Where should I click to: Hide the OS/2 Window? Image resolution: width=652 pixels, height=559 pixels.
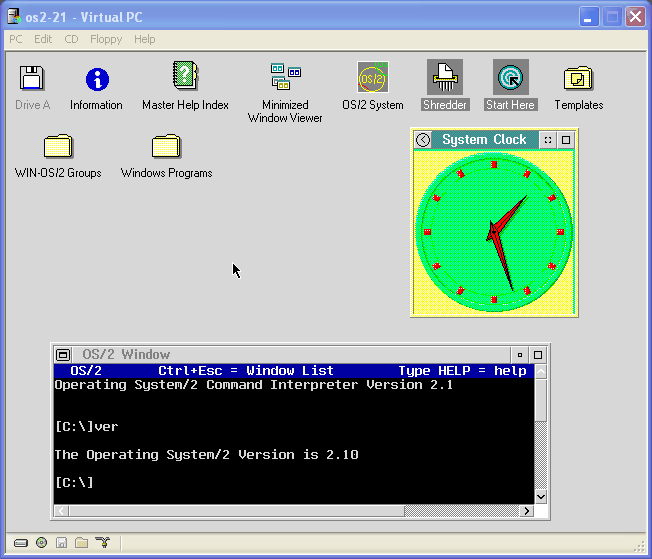(519, 355)
